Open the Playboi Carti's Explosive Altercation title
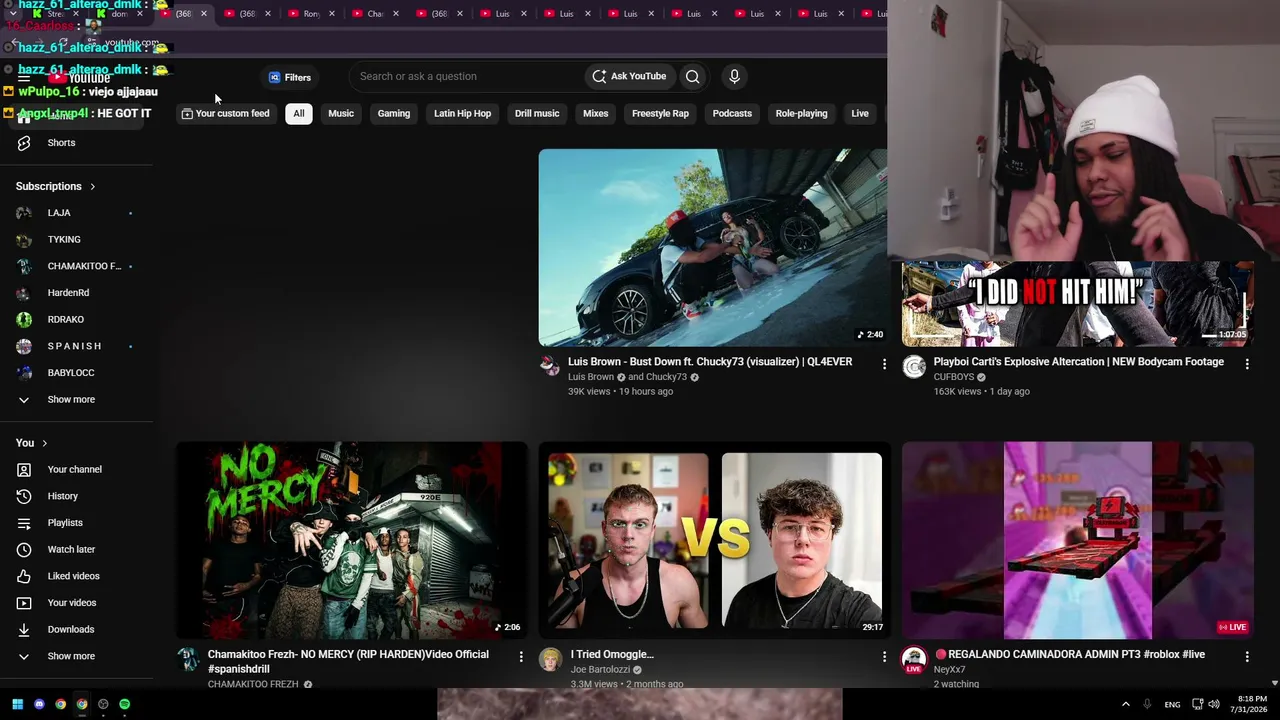Screen dimensions: 1280x720 pyautogui.click(x=1078, y=362)
